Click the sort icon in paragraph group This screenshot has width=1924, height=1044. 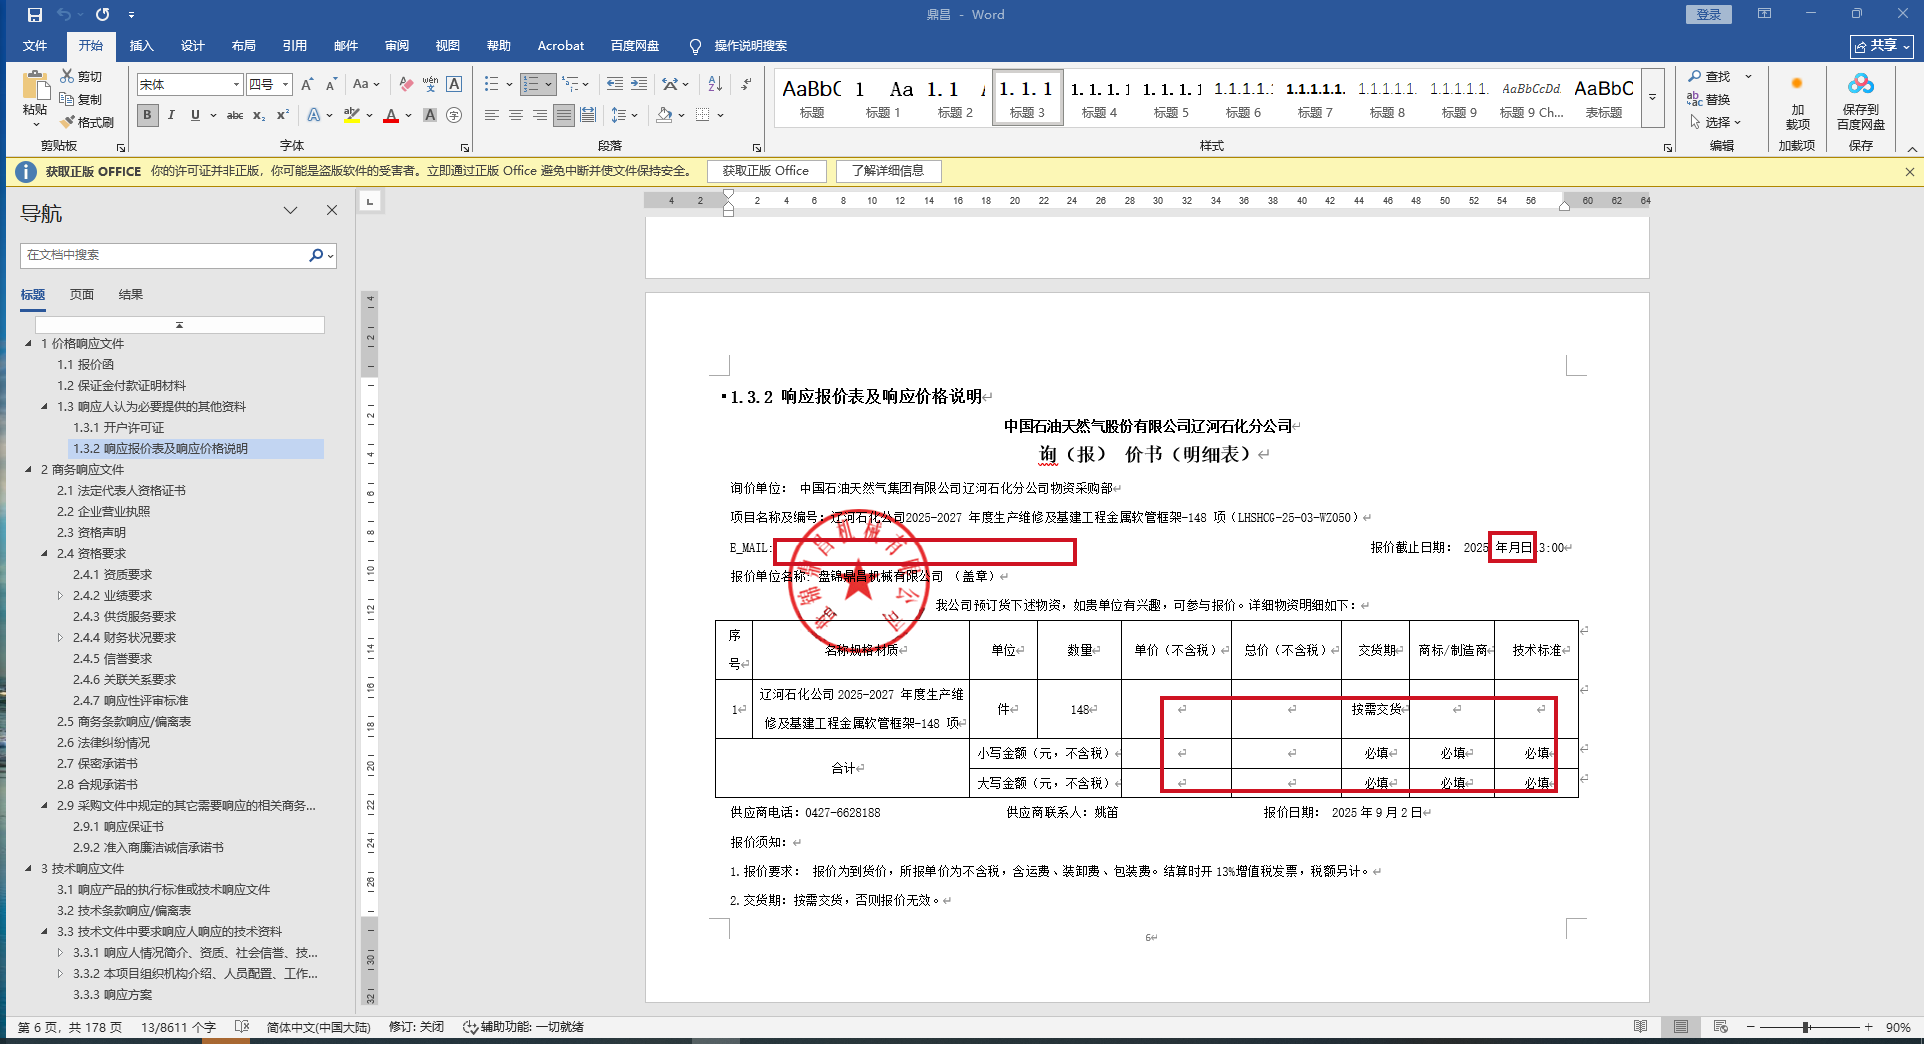tap(715, 84)
